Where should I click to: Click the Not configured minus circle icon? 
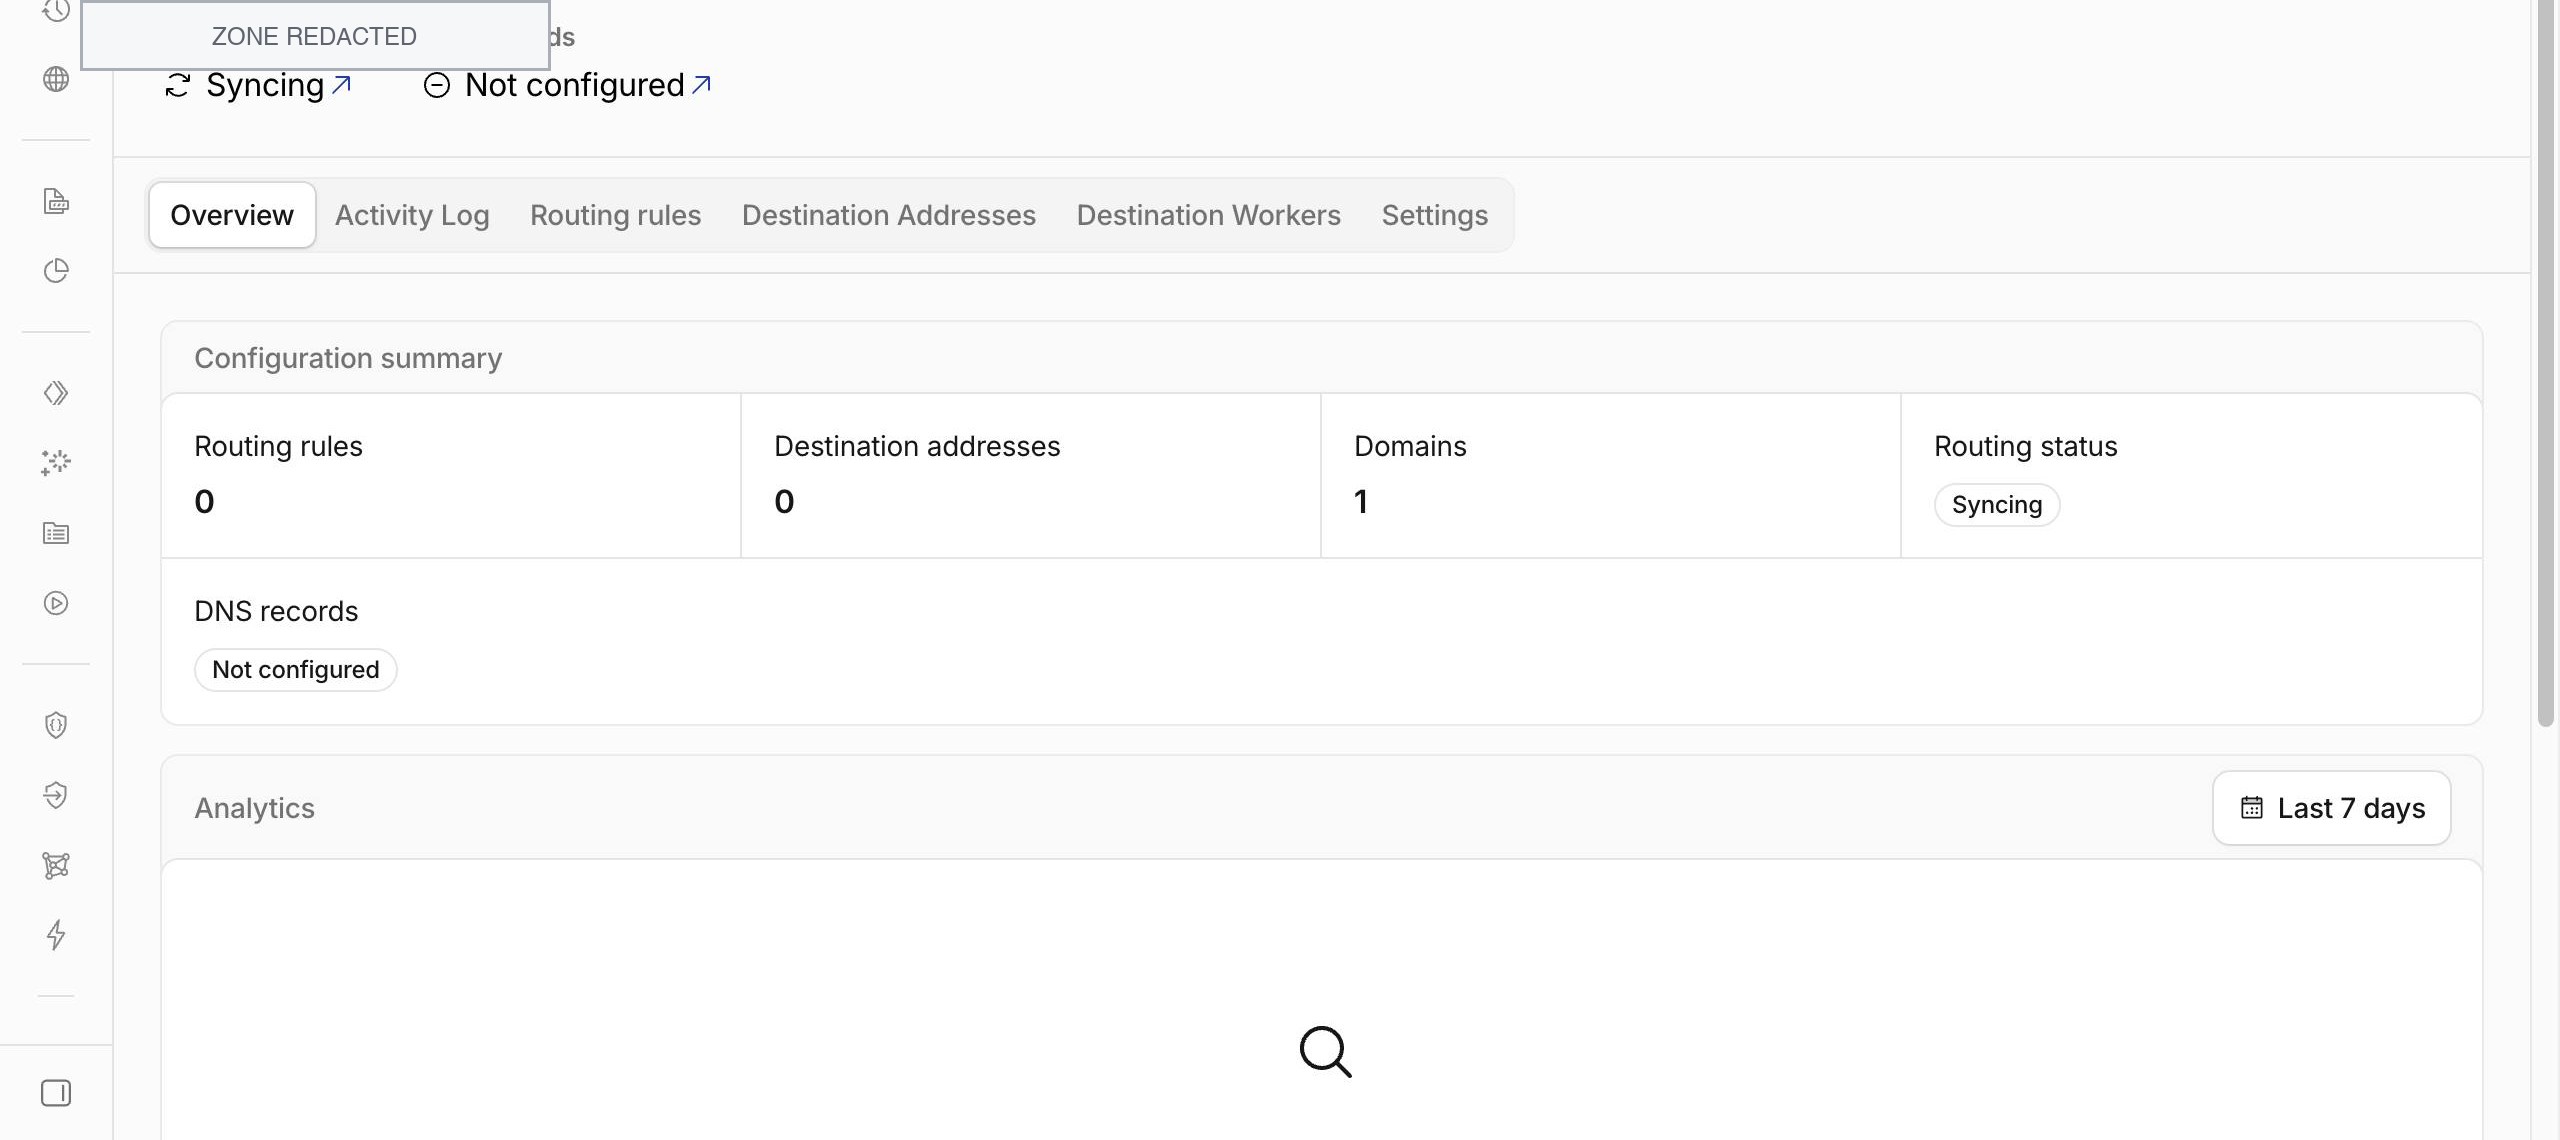(437, 85)
